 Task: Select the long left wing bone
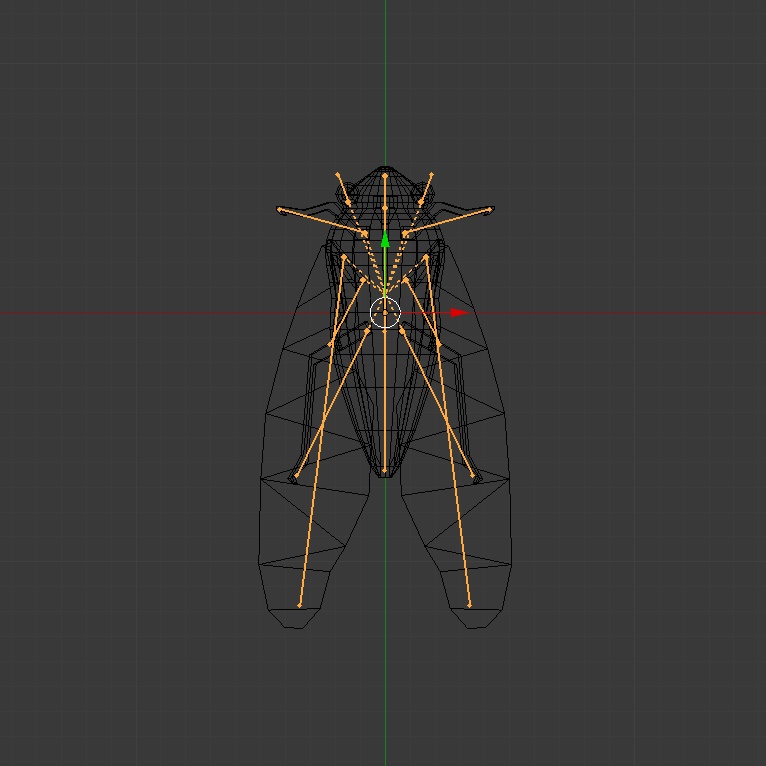click(x=321, y=431)
